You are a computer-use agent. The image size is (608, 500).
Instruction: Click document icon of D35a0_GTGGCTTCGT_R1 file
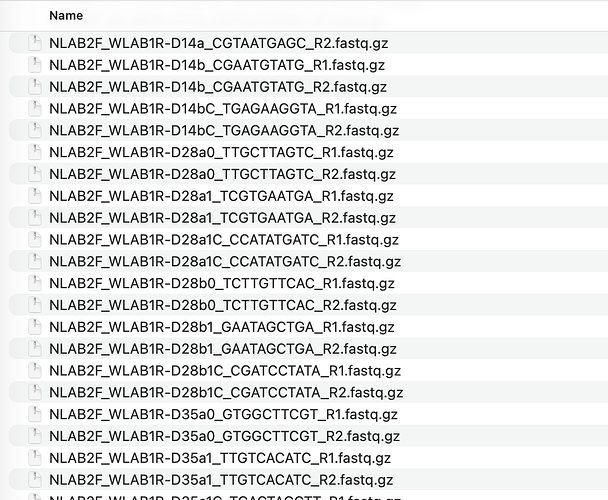pyautogui.click(x=35, y=415)
